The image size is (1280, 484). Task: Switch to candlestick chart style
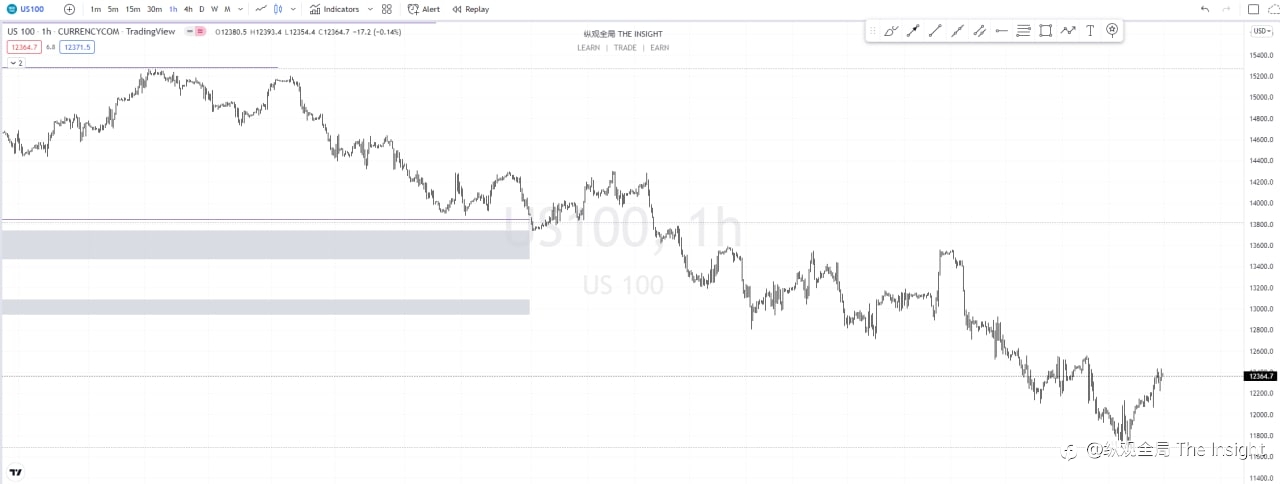click(278, 9)
